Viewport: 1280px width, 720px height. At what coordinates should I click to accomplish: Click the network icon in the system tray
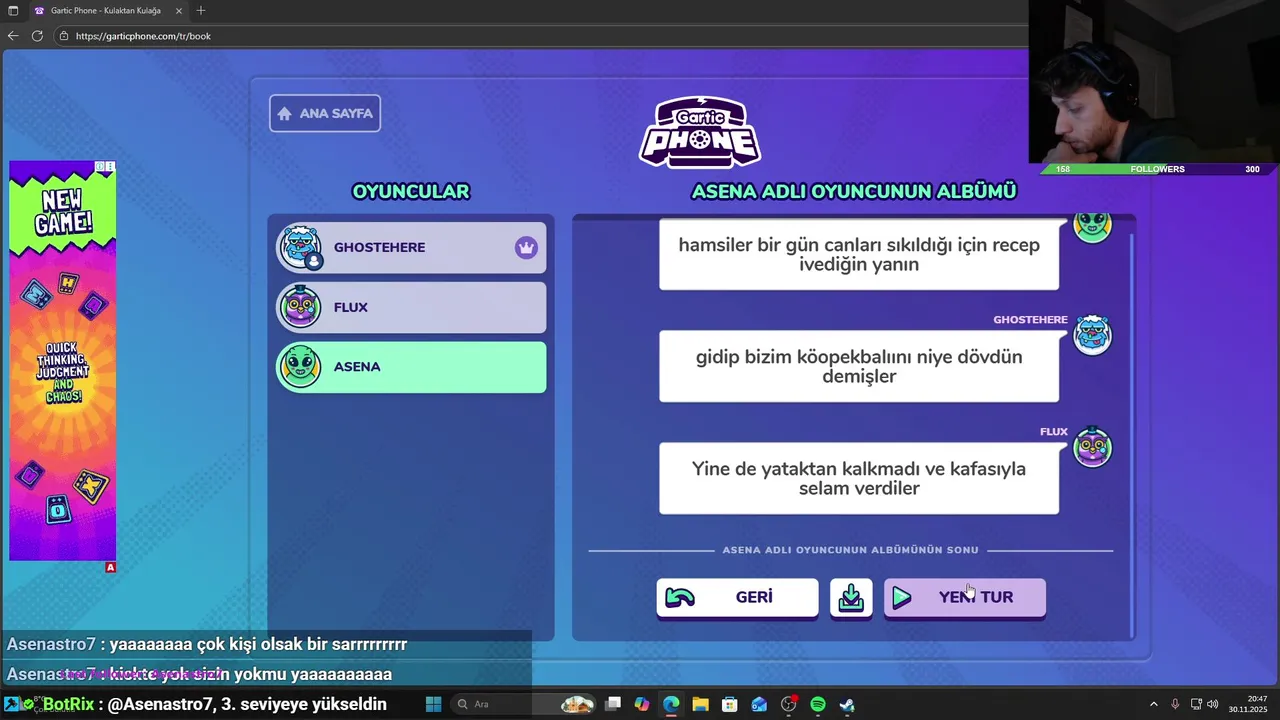coord(1196,704)
